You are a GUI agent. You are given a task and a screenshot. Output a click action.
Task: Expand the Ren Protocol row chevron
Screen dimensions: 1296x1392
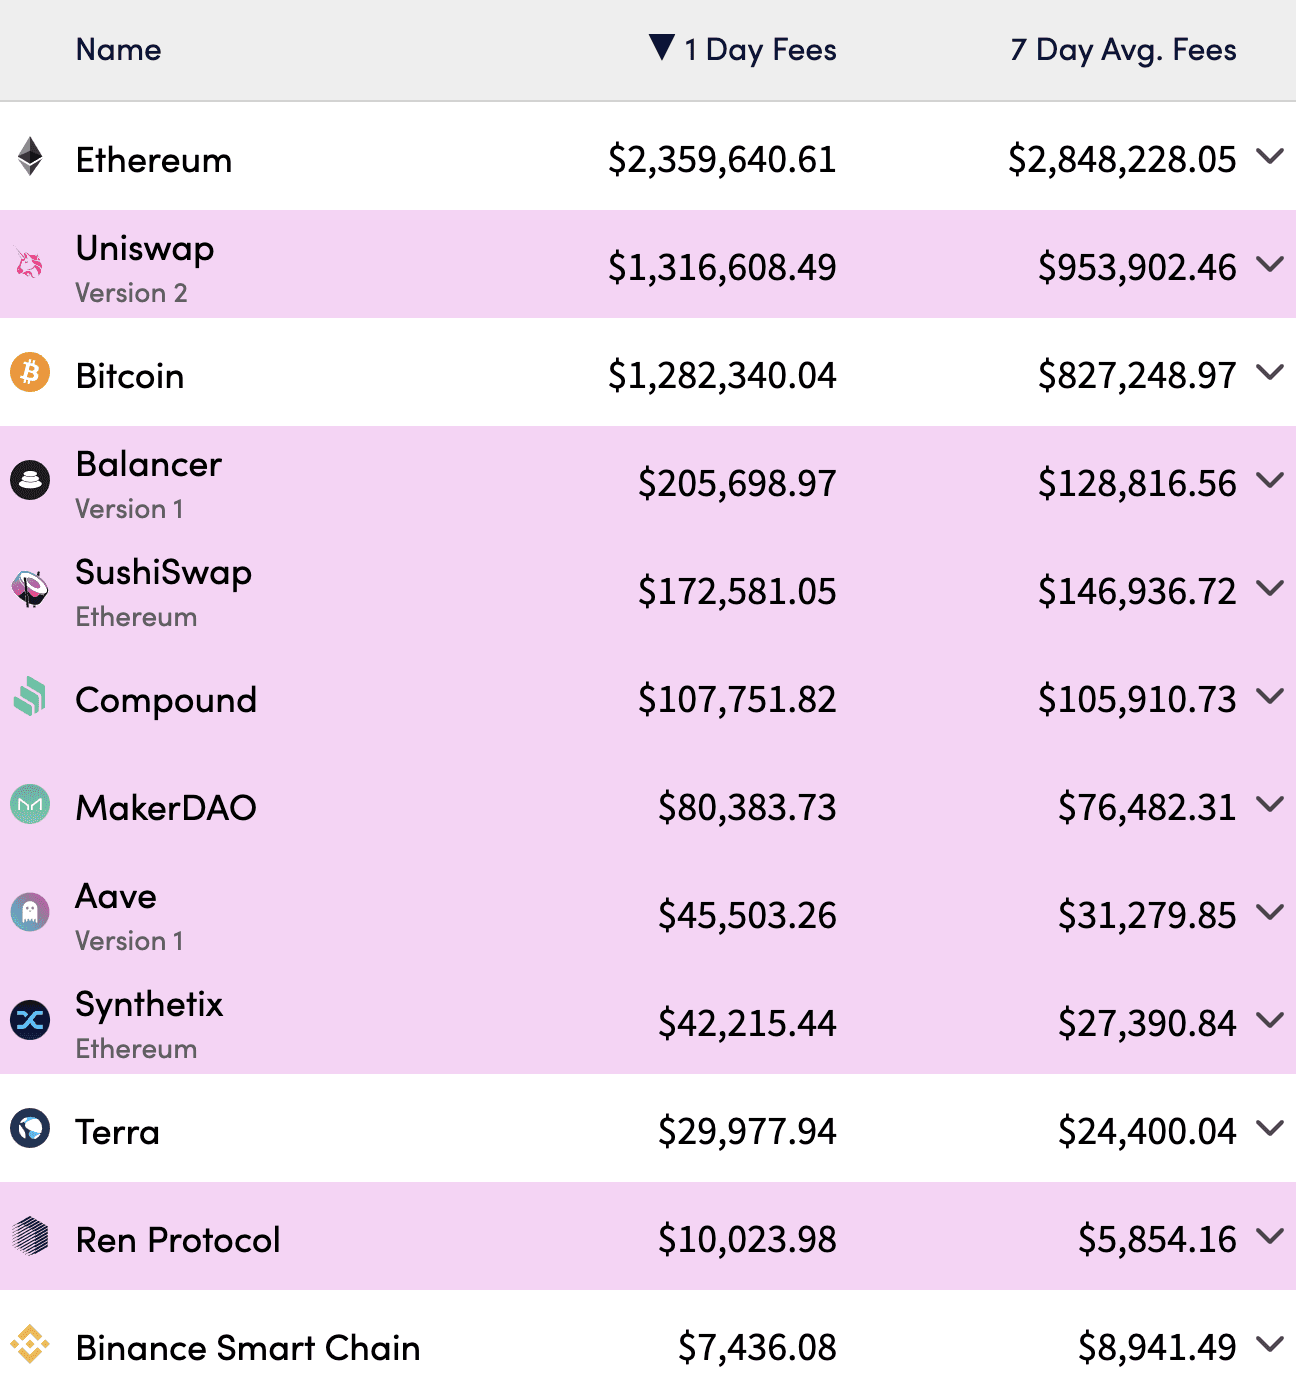point(1270,1236)
